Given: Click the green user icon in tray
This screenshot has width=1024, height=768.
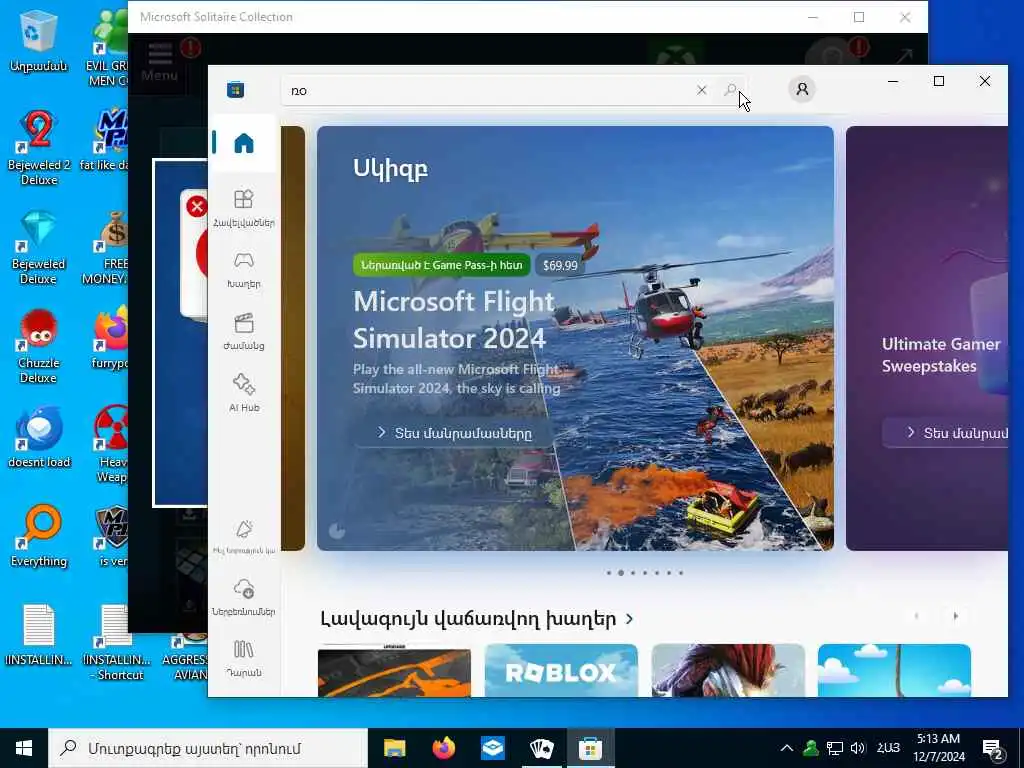Looking at the screenshot, I should [x=811, y=748].
